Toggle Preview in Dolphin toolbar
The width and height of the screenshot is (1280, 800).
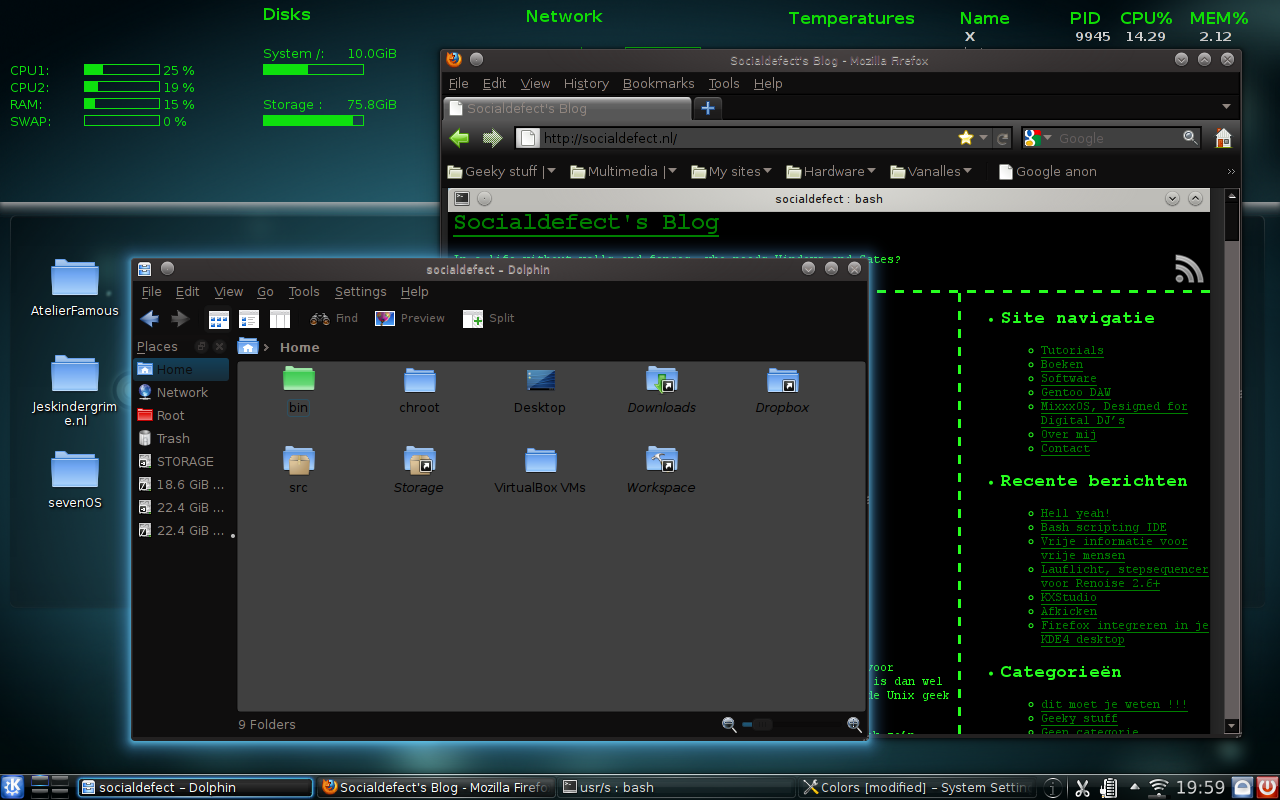409,318
